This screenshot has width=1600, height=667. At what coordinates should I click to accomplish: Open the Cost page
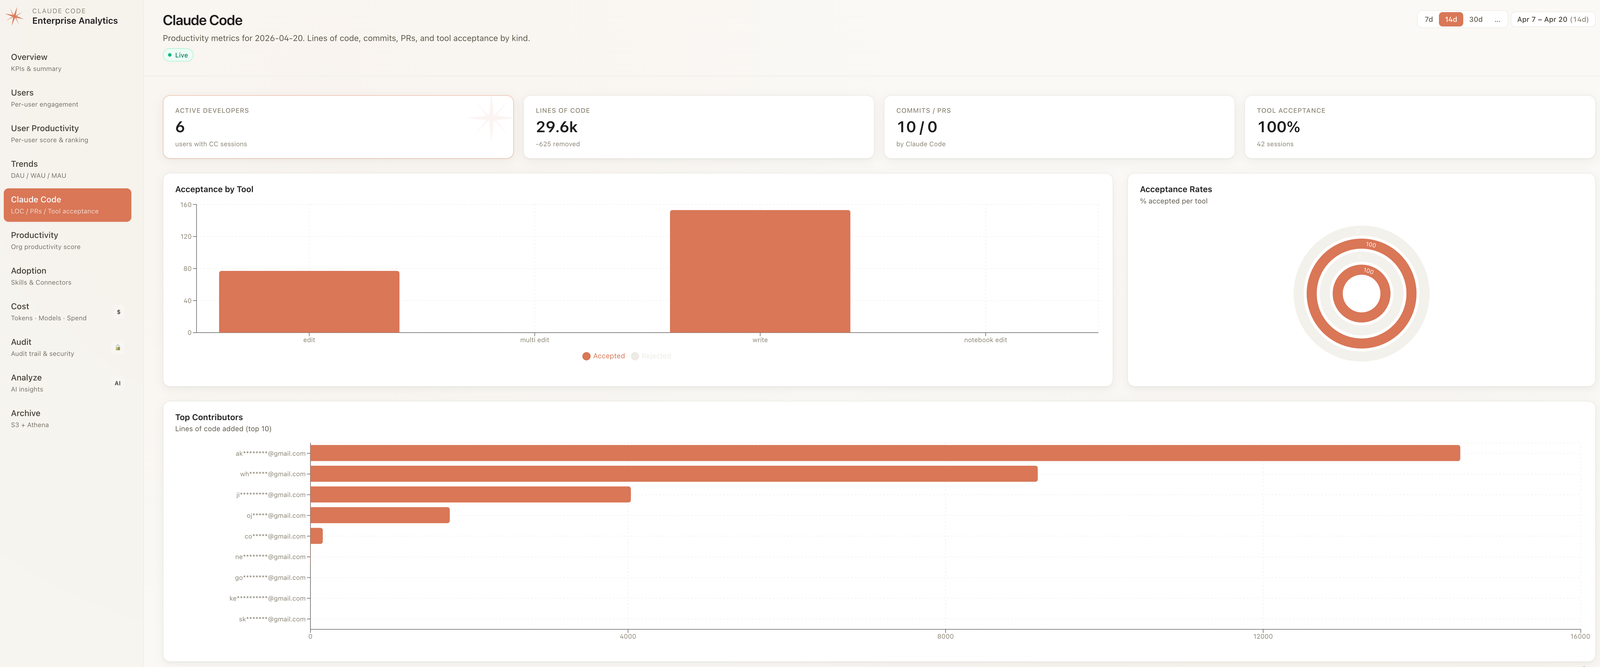[x=67, y=312]
